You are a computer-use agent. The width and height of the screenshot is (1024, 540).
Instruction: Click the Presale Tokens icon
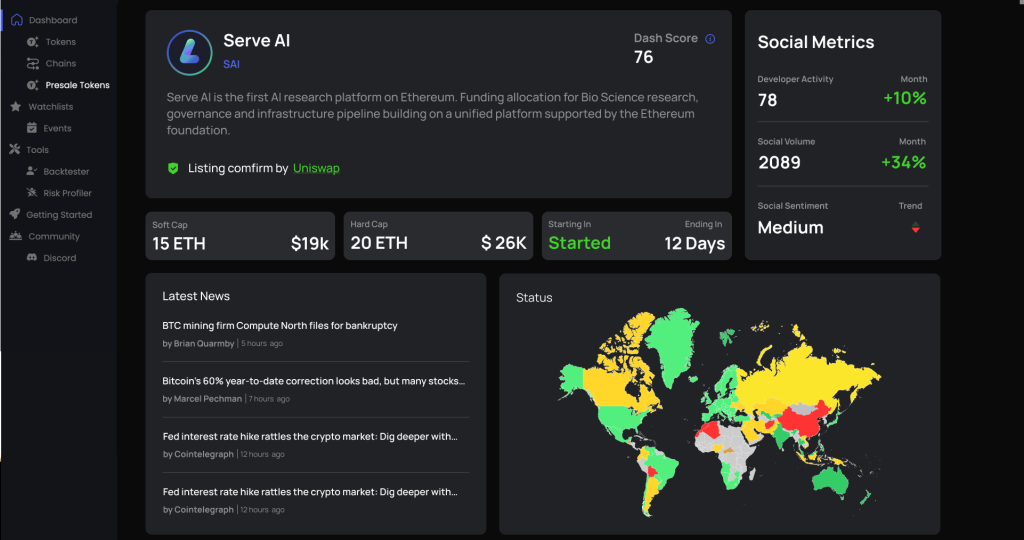[33, 85]
